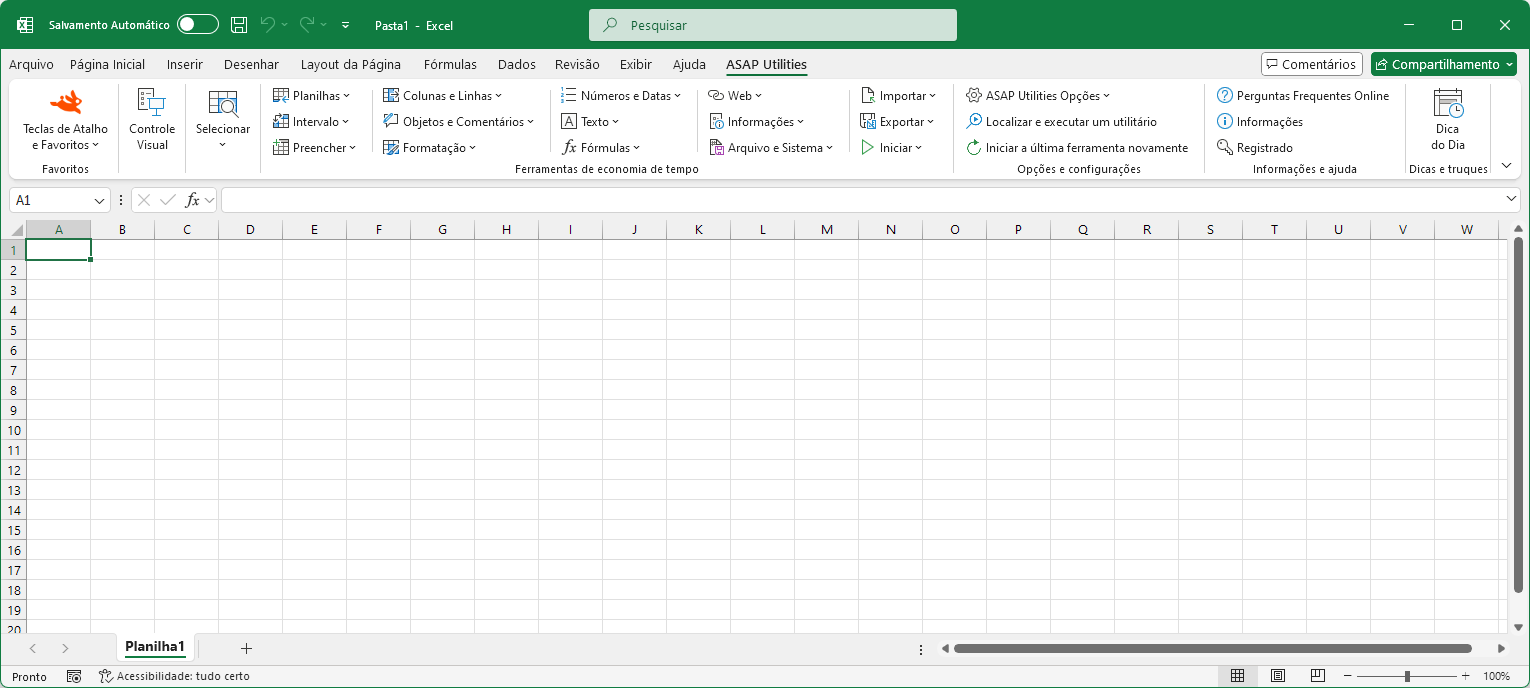Collapse the ribbon with the chevron
Image resolution: width=1530 pixels, height=688 pixels.
[x=1506, y=166]
